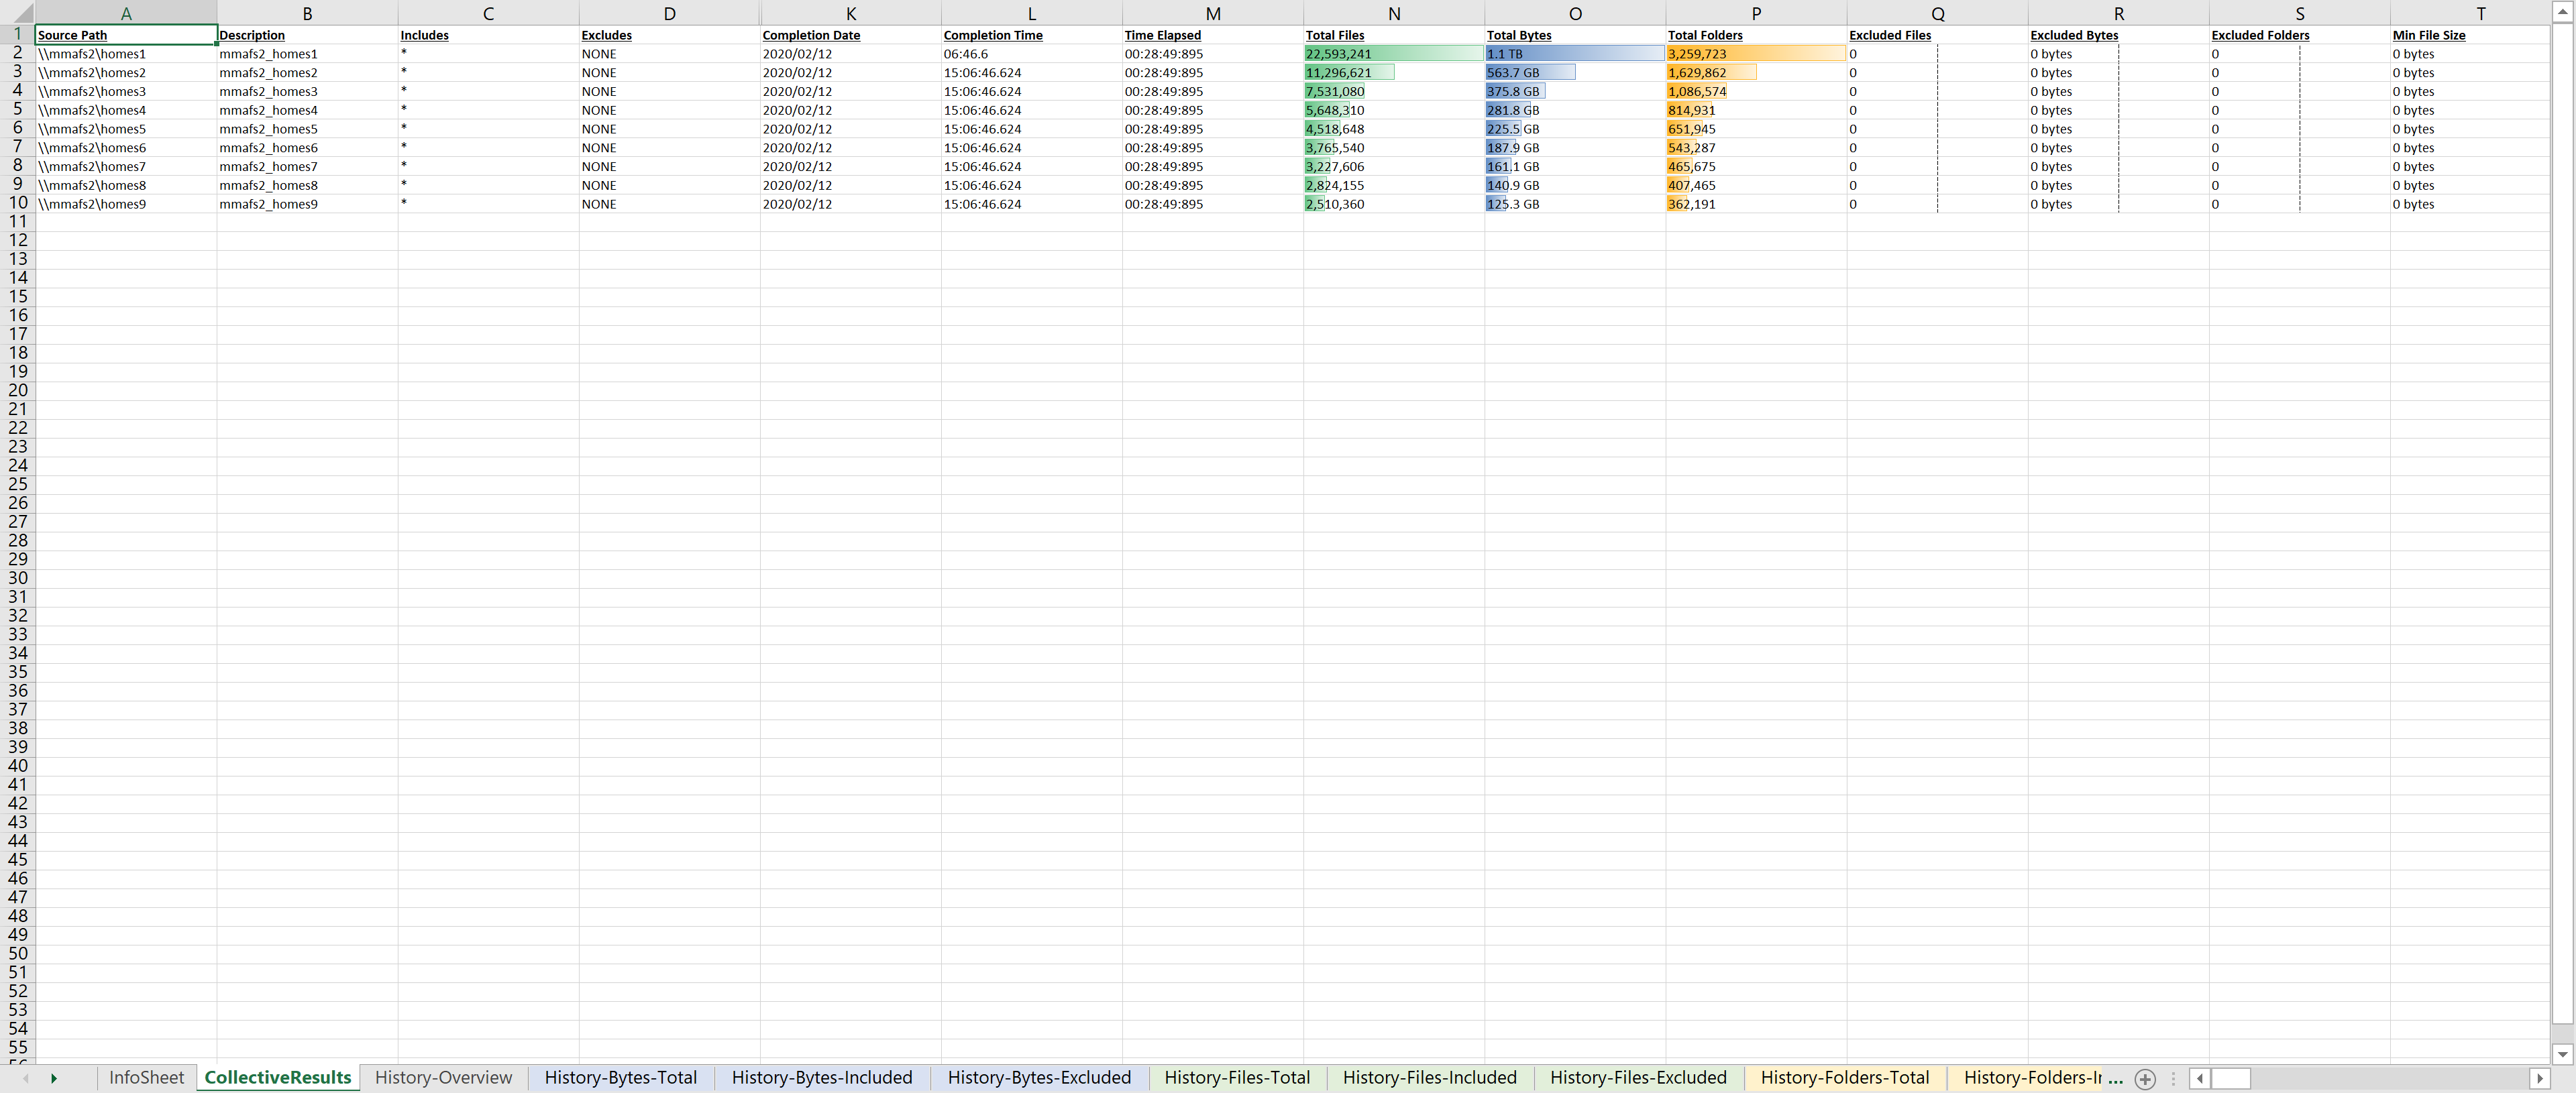Select column A header
Image resolution: width=2576 pixels, height=1093 pixels.
pos(126,13)
